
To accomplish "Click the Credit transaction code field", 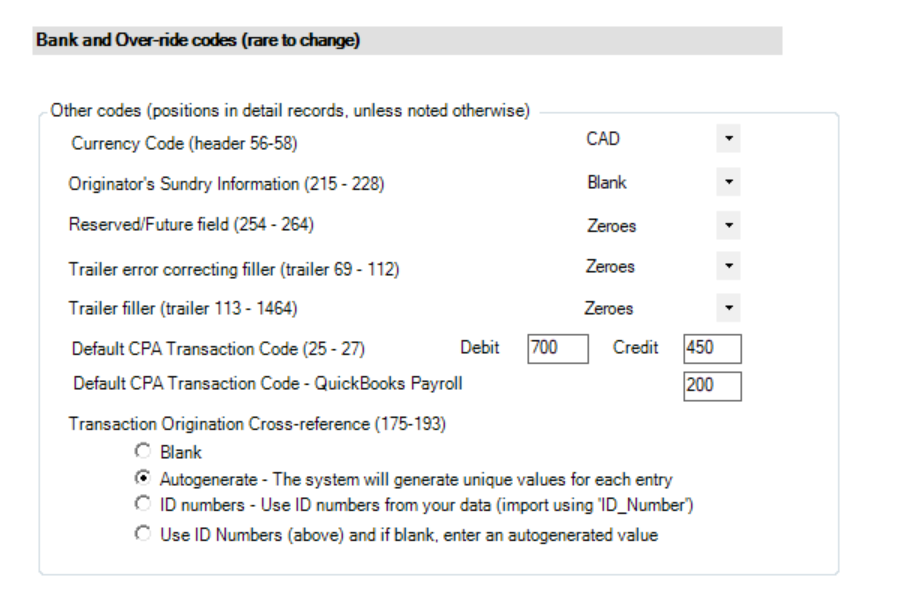I will click(711, 348).
